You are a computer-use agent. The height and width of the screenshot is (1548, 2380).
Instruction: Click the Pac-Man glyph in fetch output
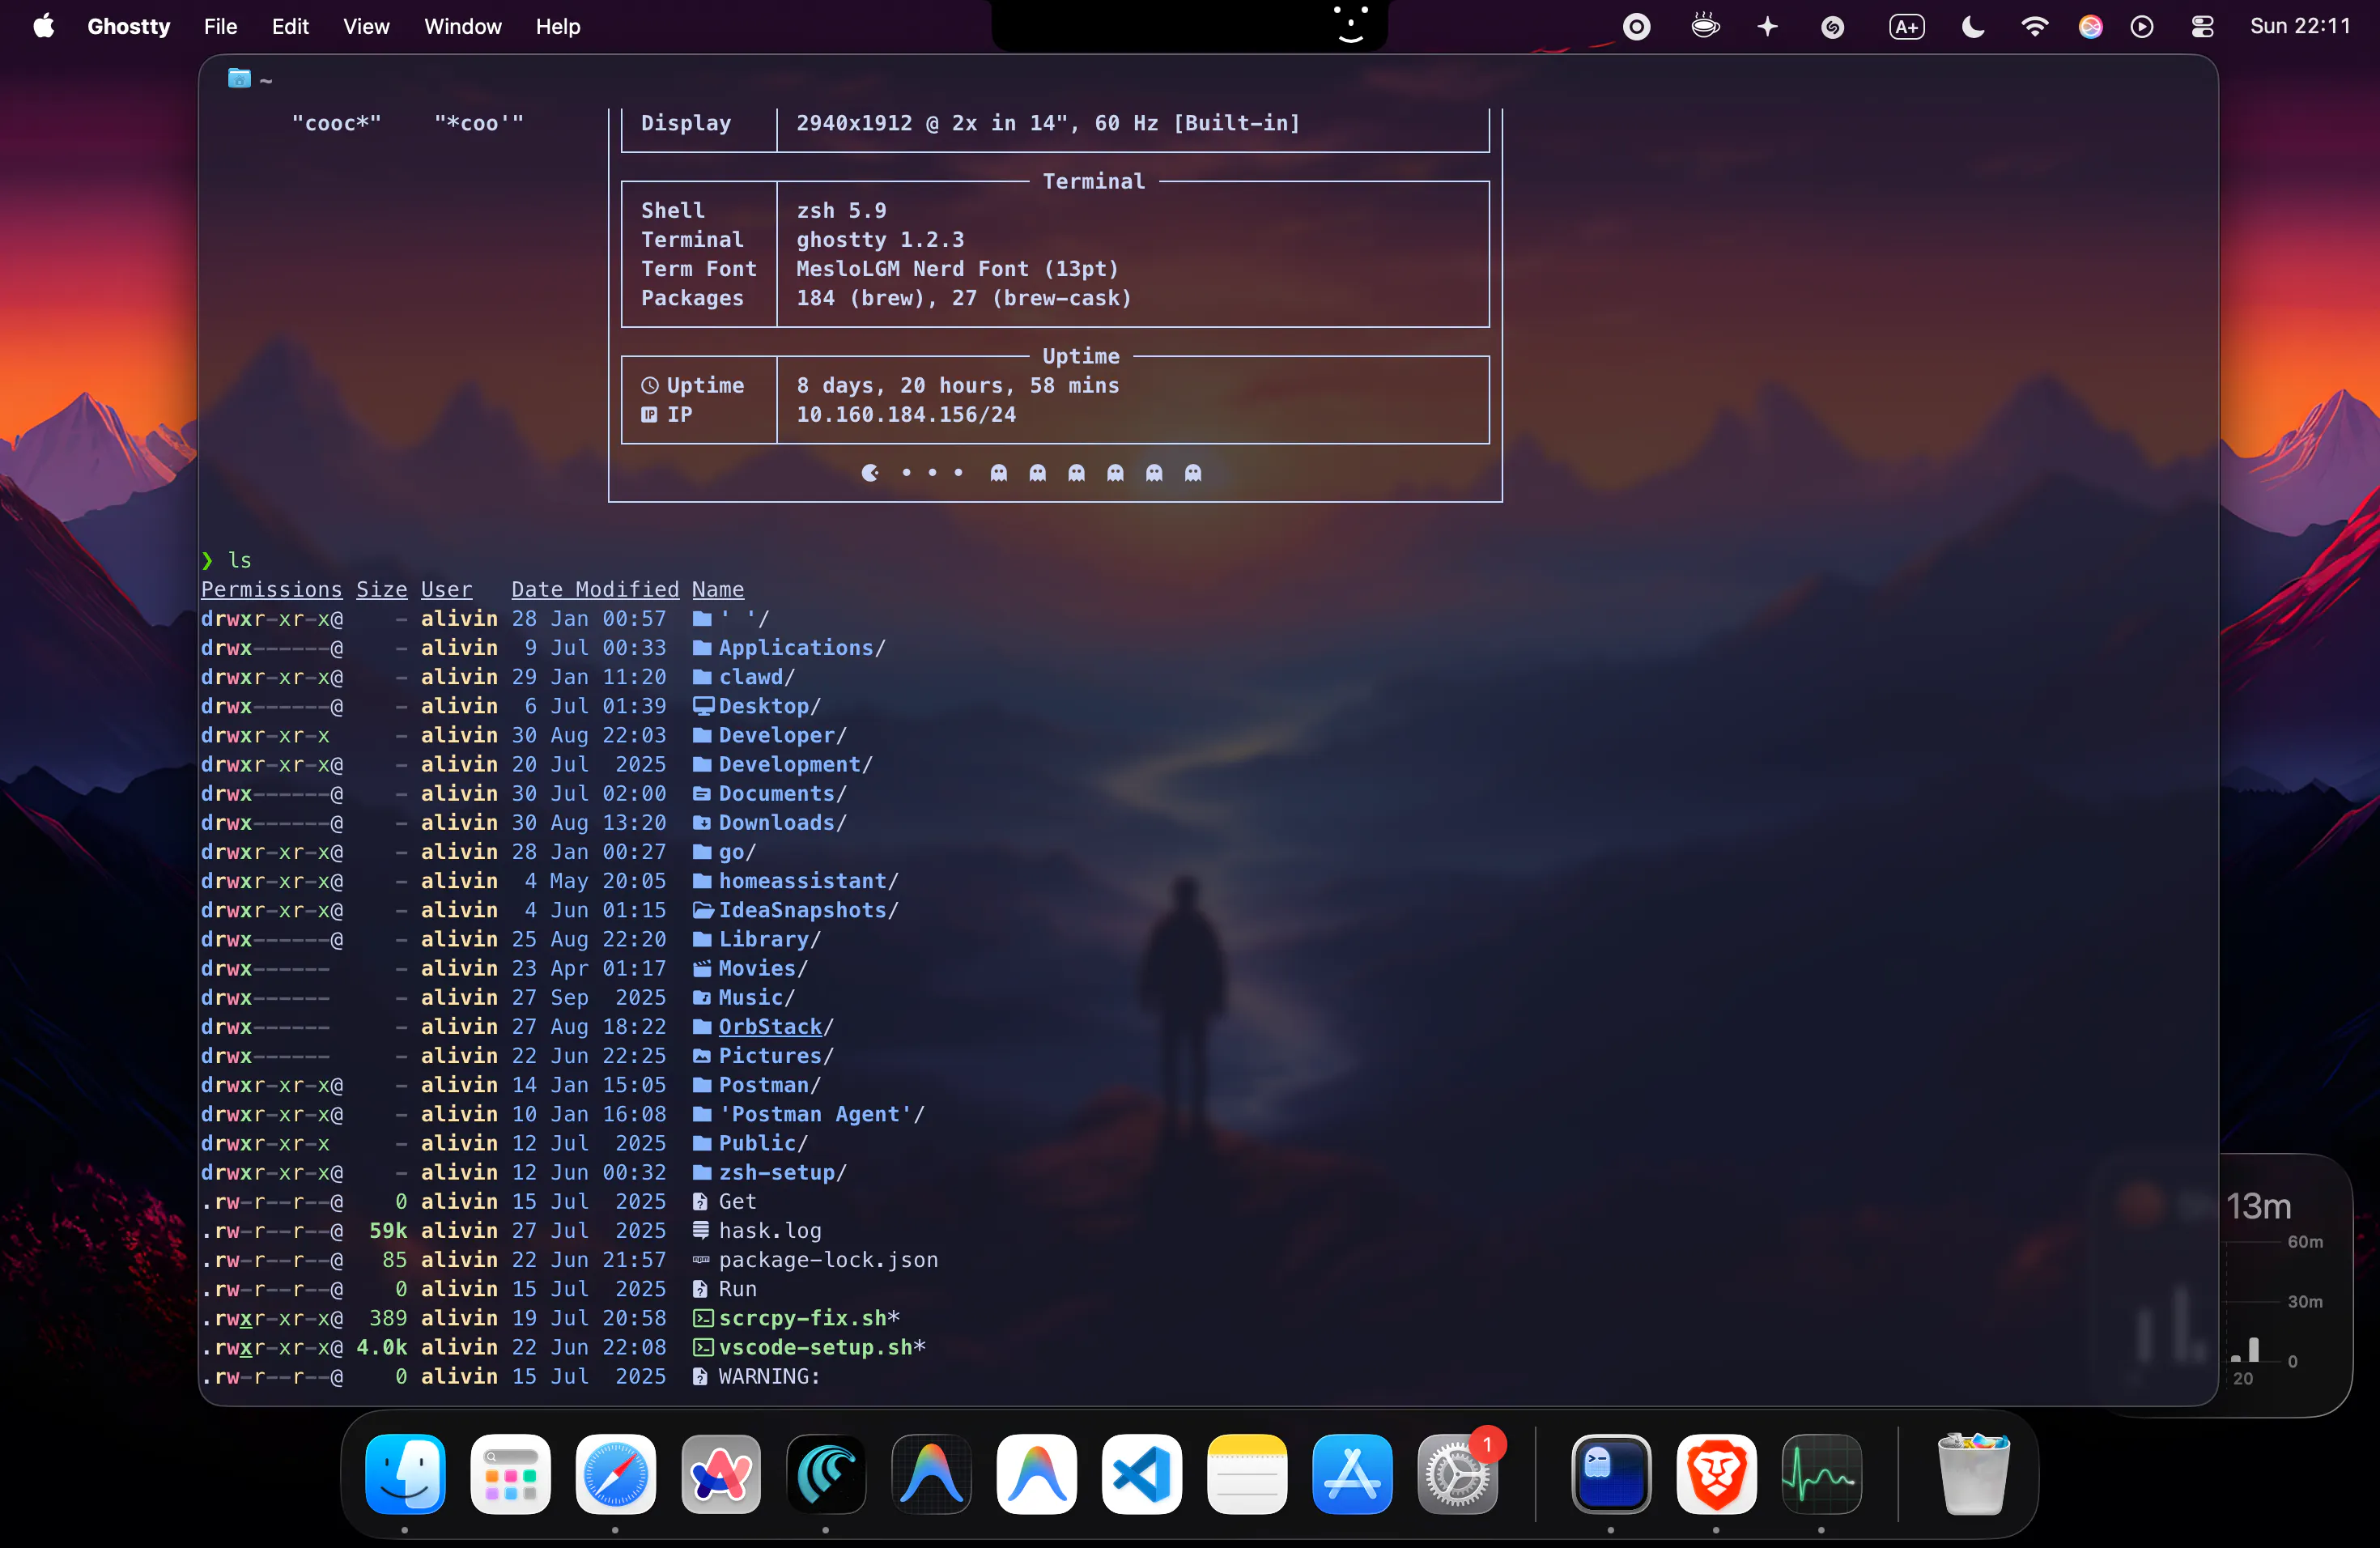(870, 473)
